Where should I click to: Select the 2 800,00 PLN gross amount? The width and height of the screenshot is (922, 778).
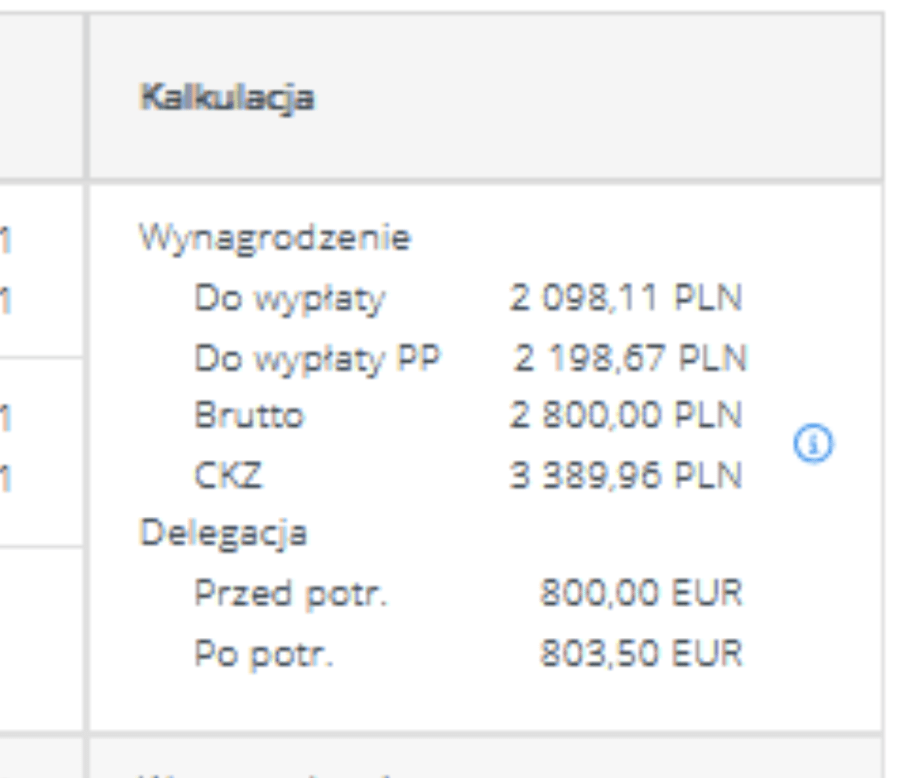(627, 416)
